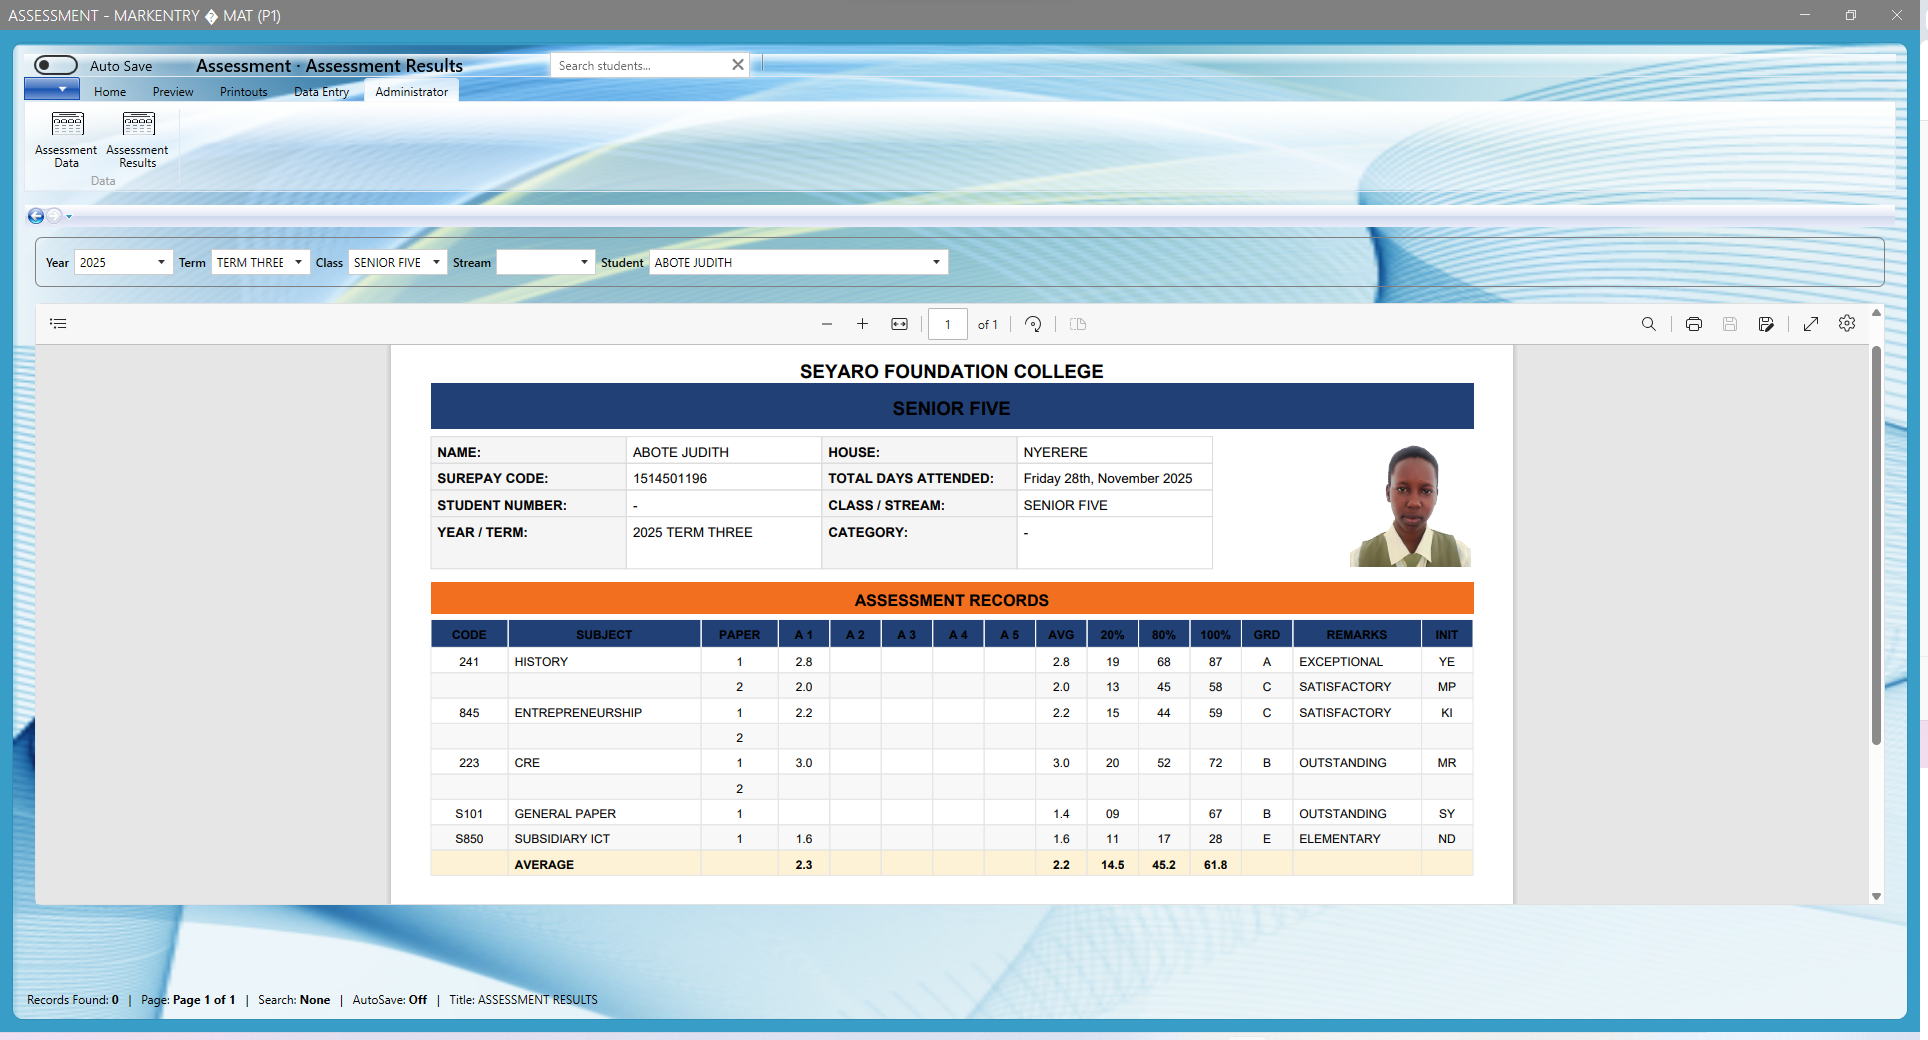Viewport: 1928px width, 1040px height.
Task: Enable the Auto Save toggle
Action: pyautogui.click(x=56, y=65)
